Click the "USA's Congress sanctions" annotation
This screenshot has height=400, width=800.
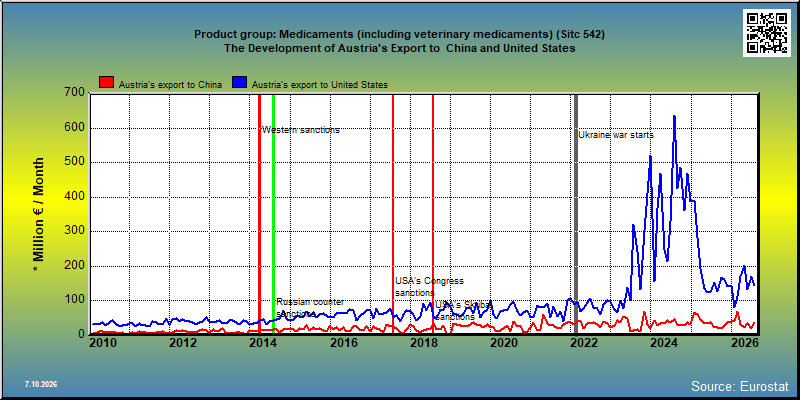[x=429, y=287]
